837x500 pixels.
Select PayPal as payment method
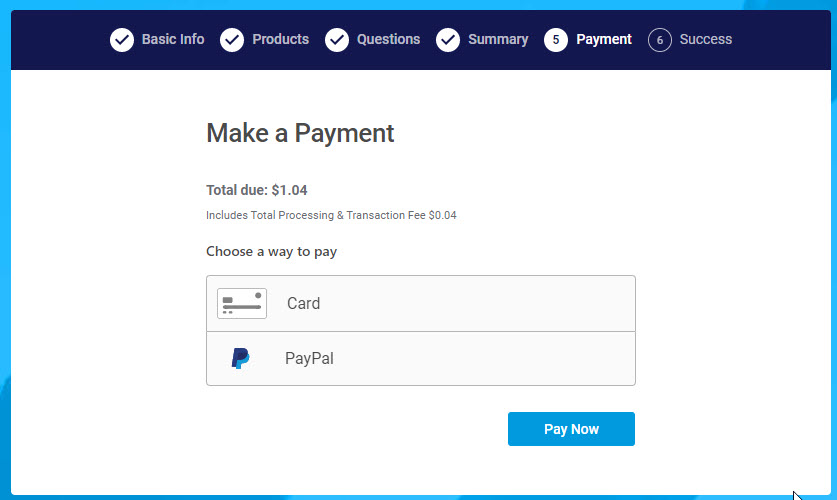click(x=421, y=359)
